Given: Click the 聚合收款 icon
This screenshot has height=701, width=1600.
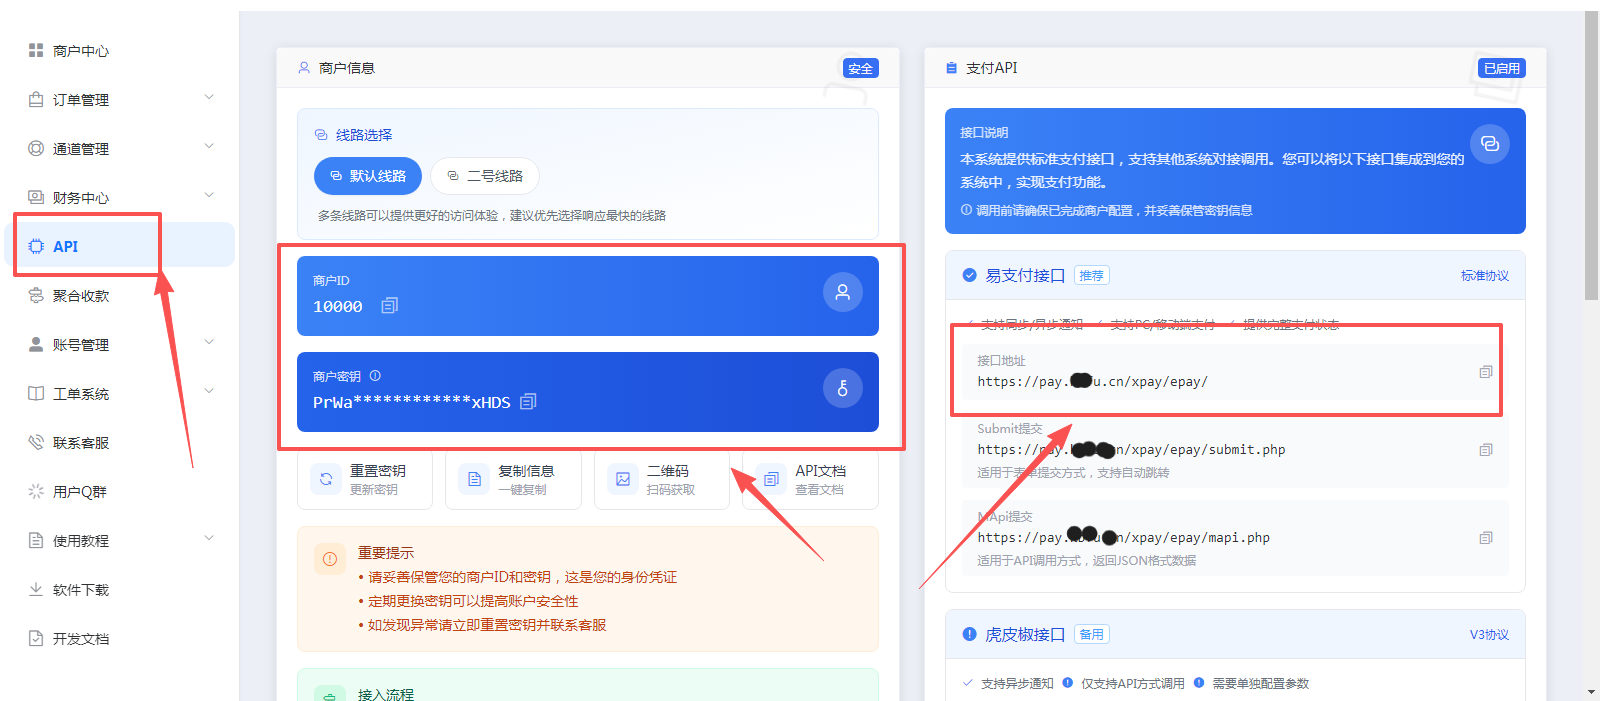Looking at the screenshot, I should tap(36, 295).
